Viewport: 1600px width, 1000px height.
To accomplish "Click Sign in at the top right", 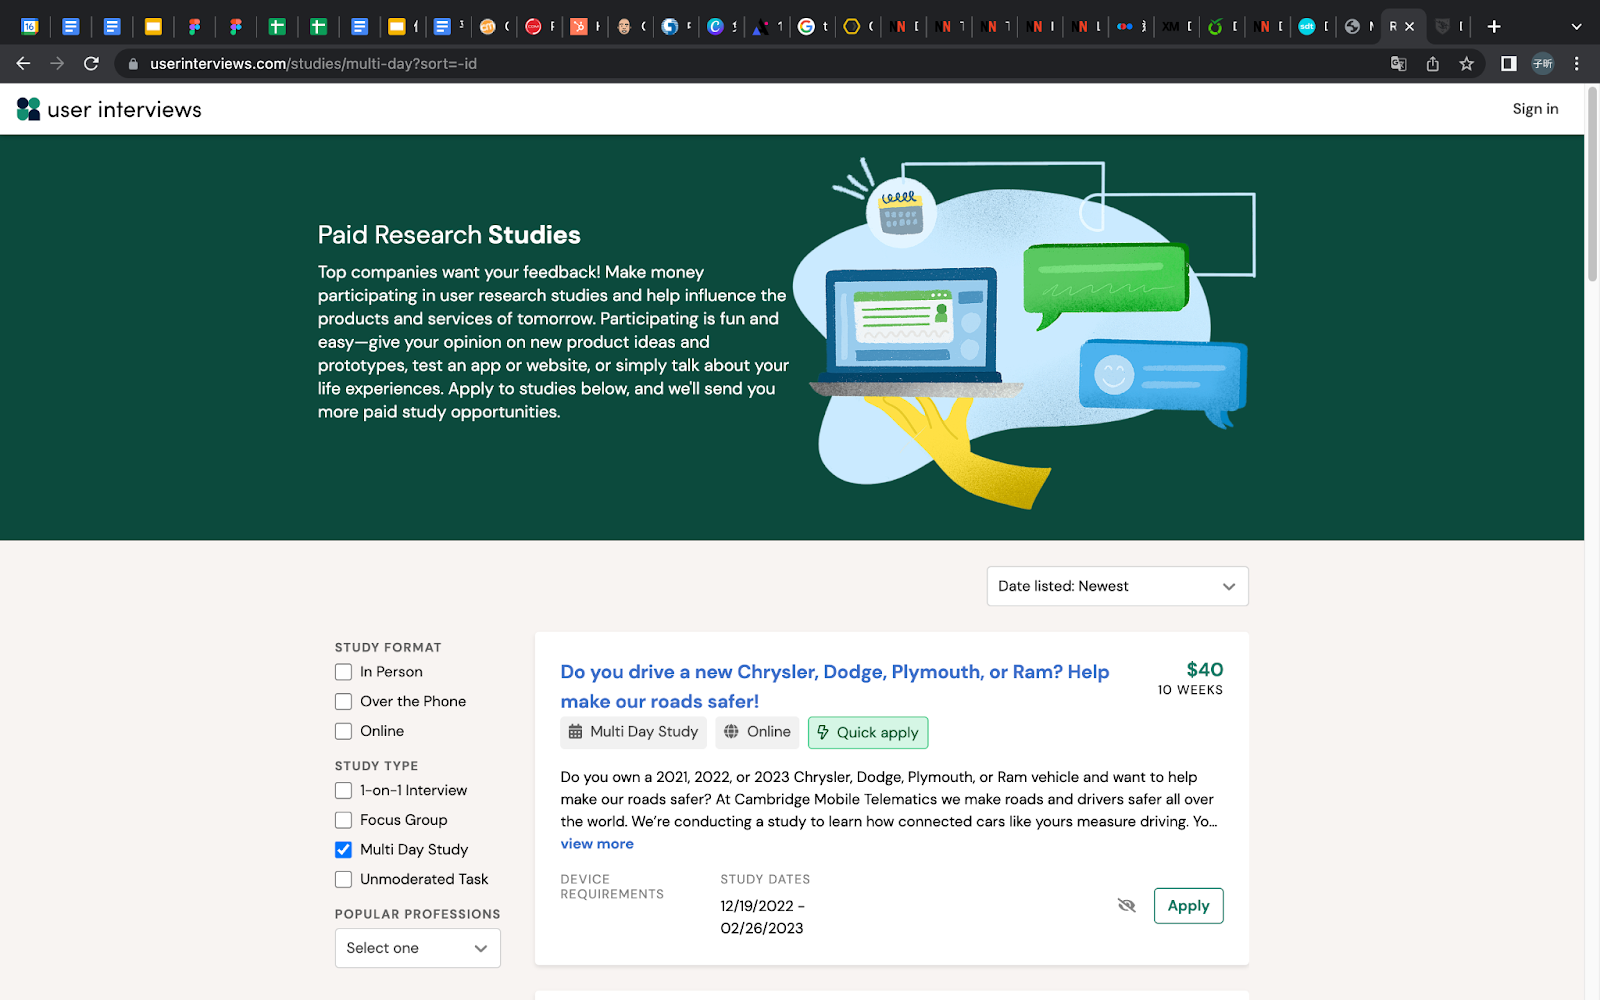I will 1534,109.
